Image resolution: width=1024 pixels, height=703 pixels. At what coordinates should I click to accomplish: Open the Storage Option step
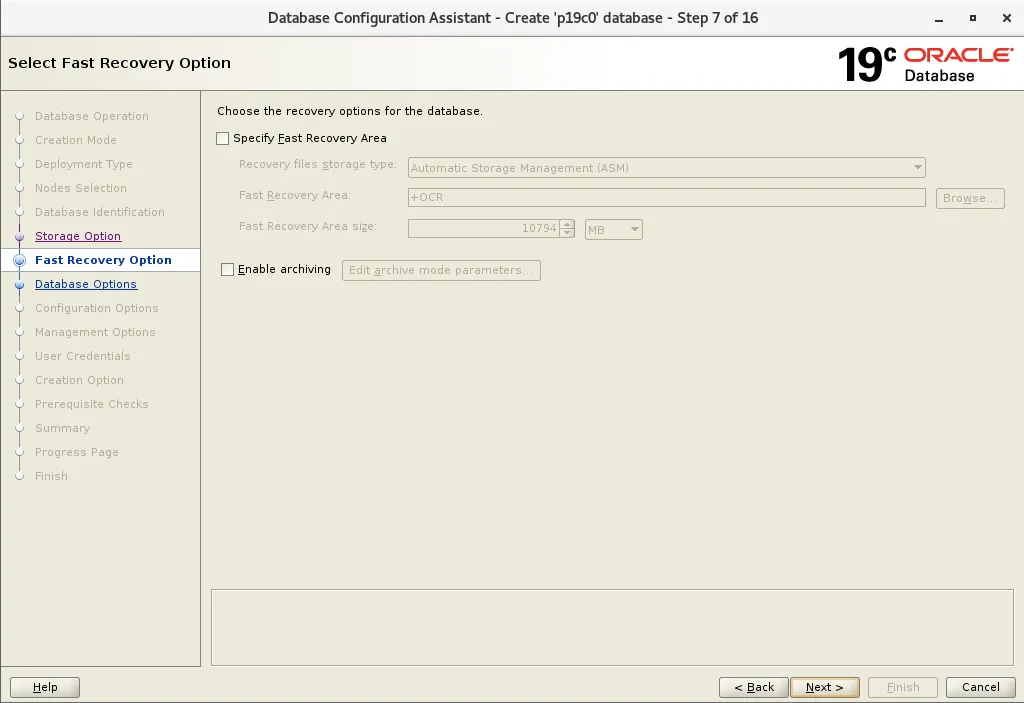click(78, 236)
